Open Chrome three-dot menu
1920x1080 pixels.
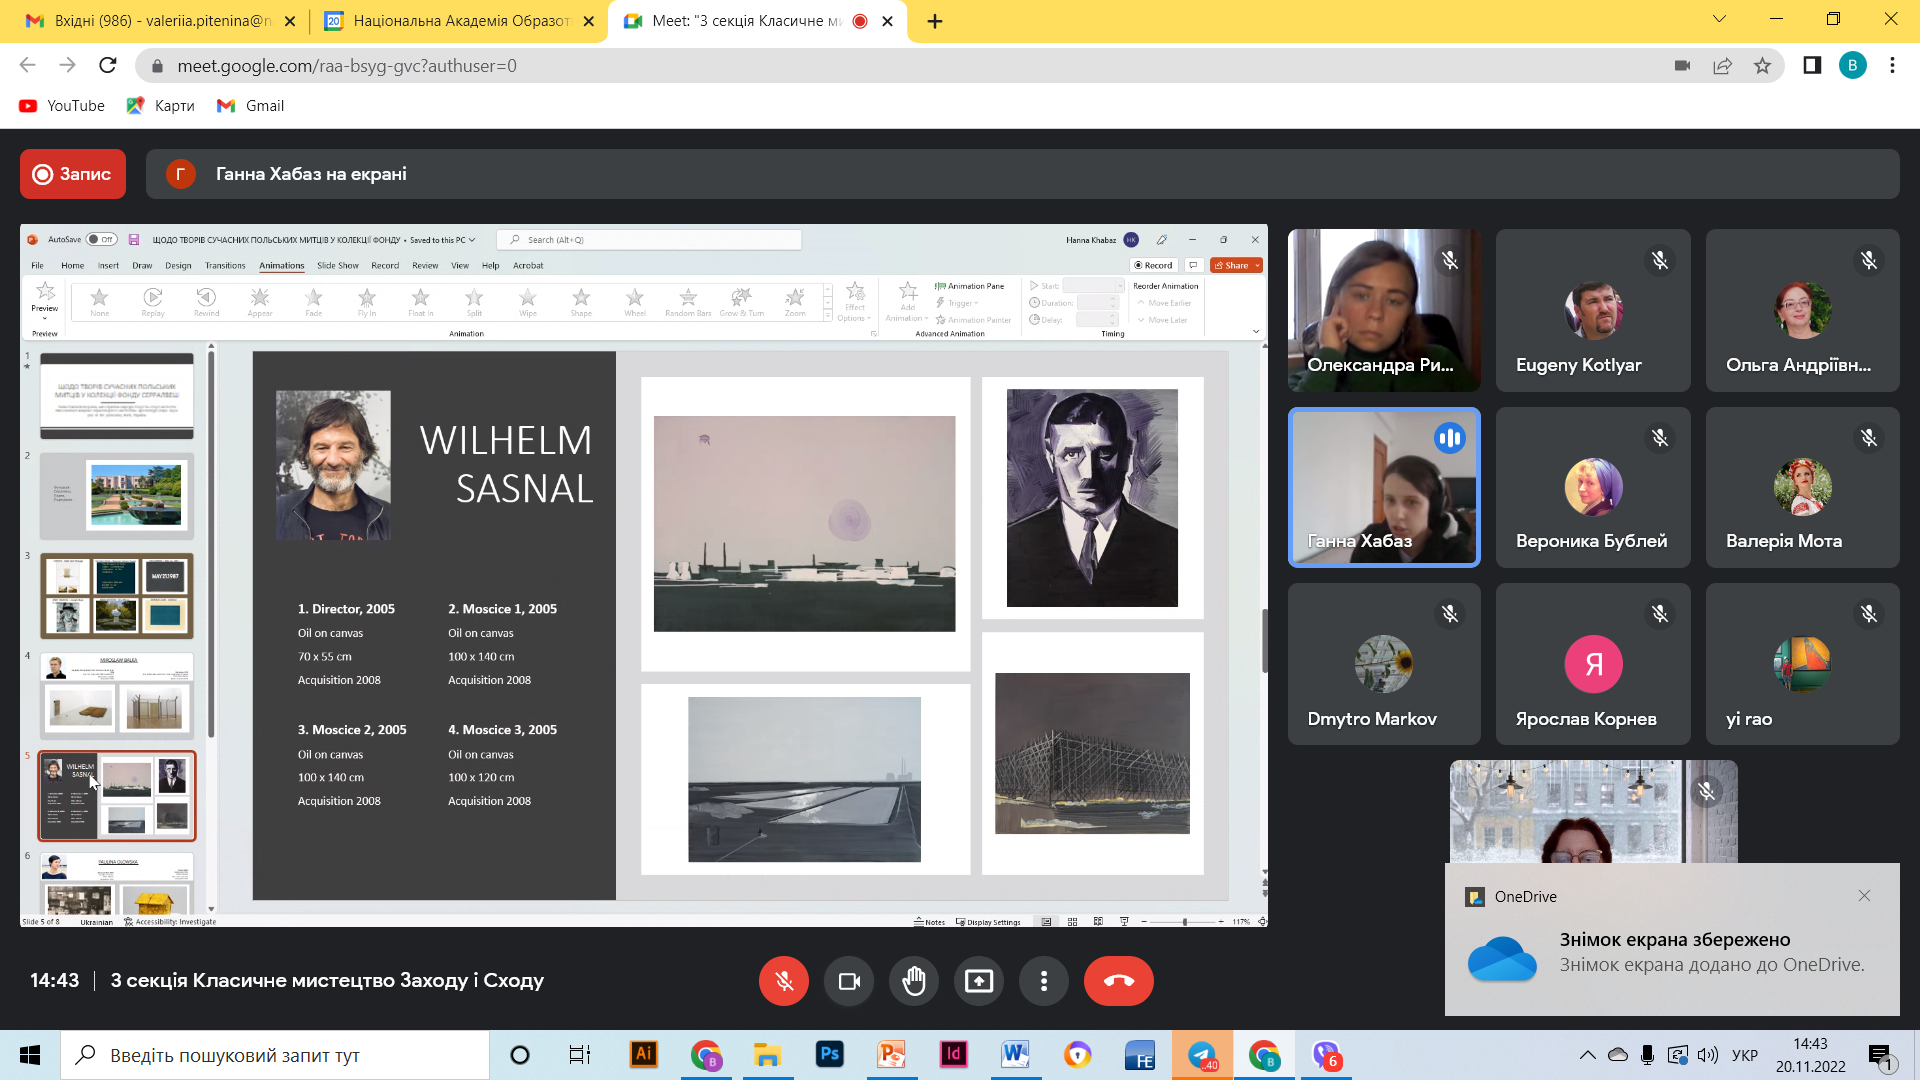point(1892,66)
